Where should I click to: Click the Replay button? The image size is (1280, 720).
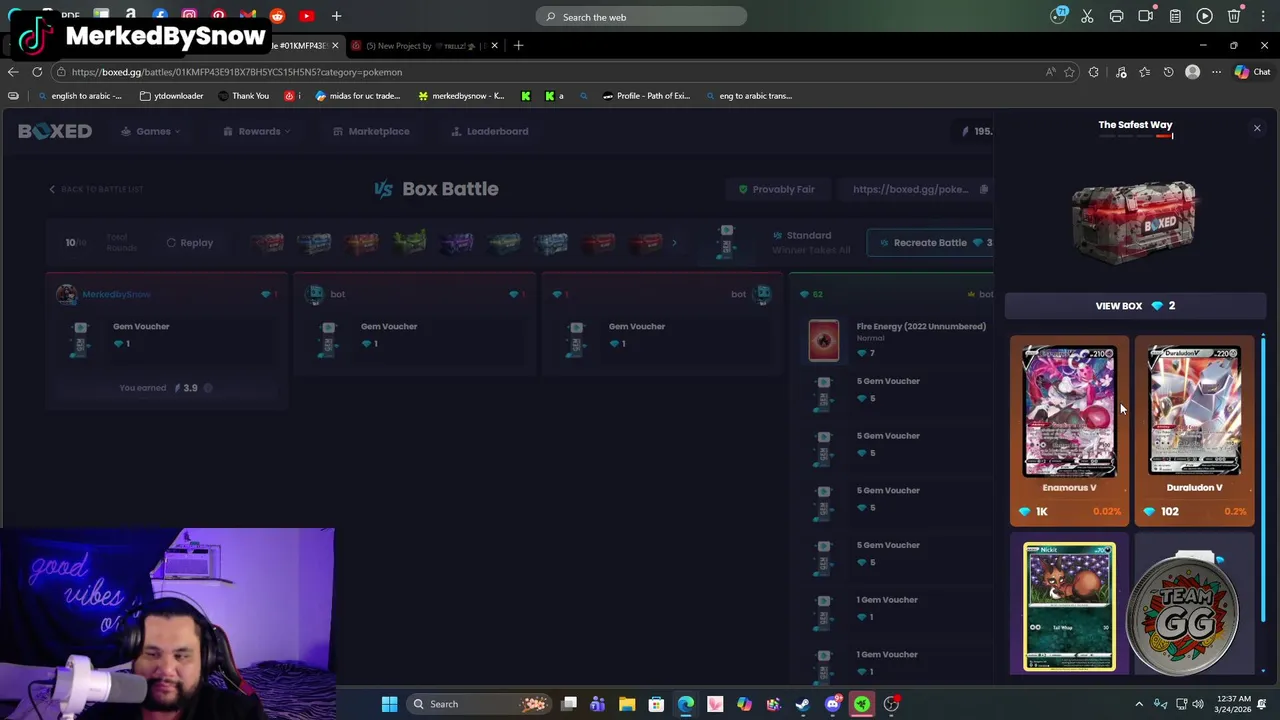(189, 242)
